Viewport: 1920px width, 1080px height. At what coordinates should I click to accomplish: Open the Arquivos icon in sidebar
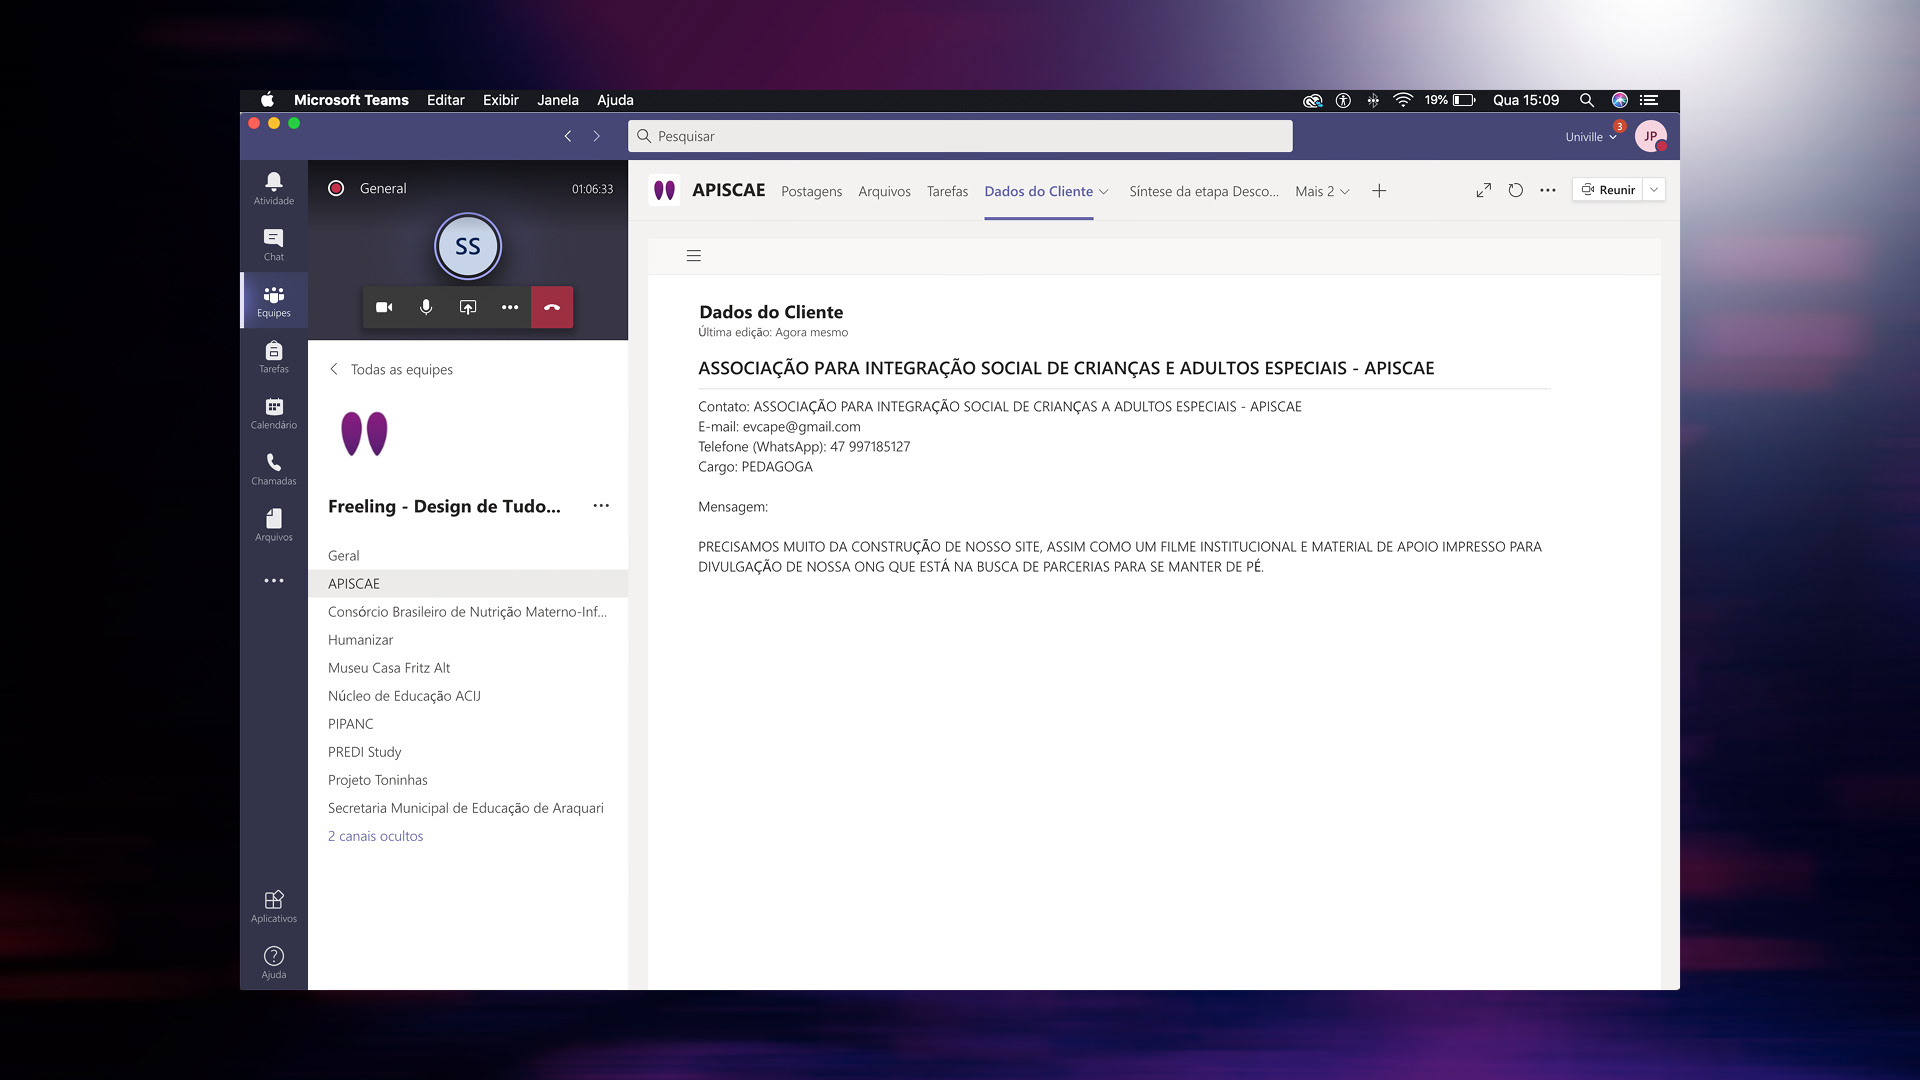pyautogui.click(x=273, y=524)
